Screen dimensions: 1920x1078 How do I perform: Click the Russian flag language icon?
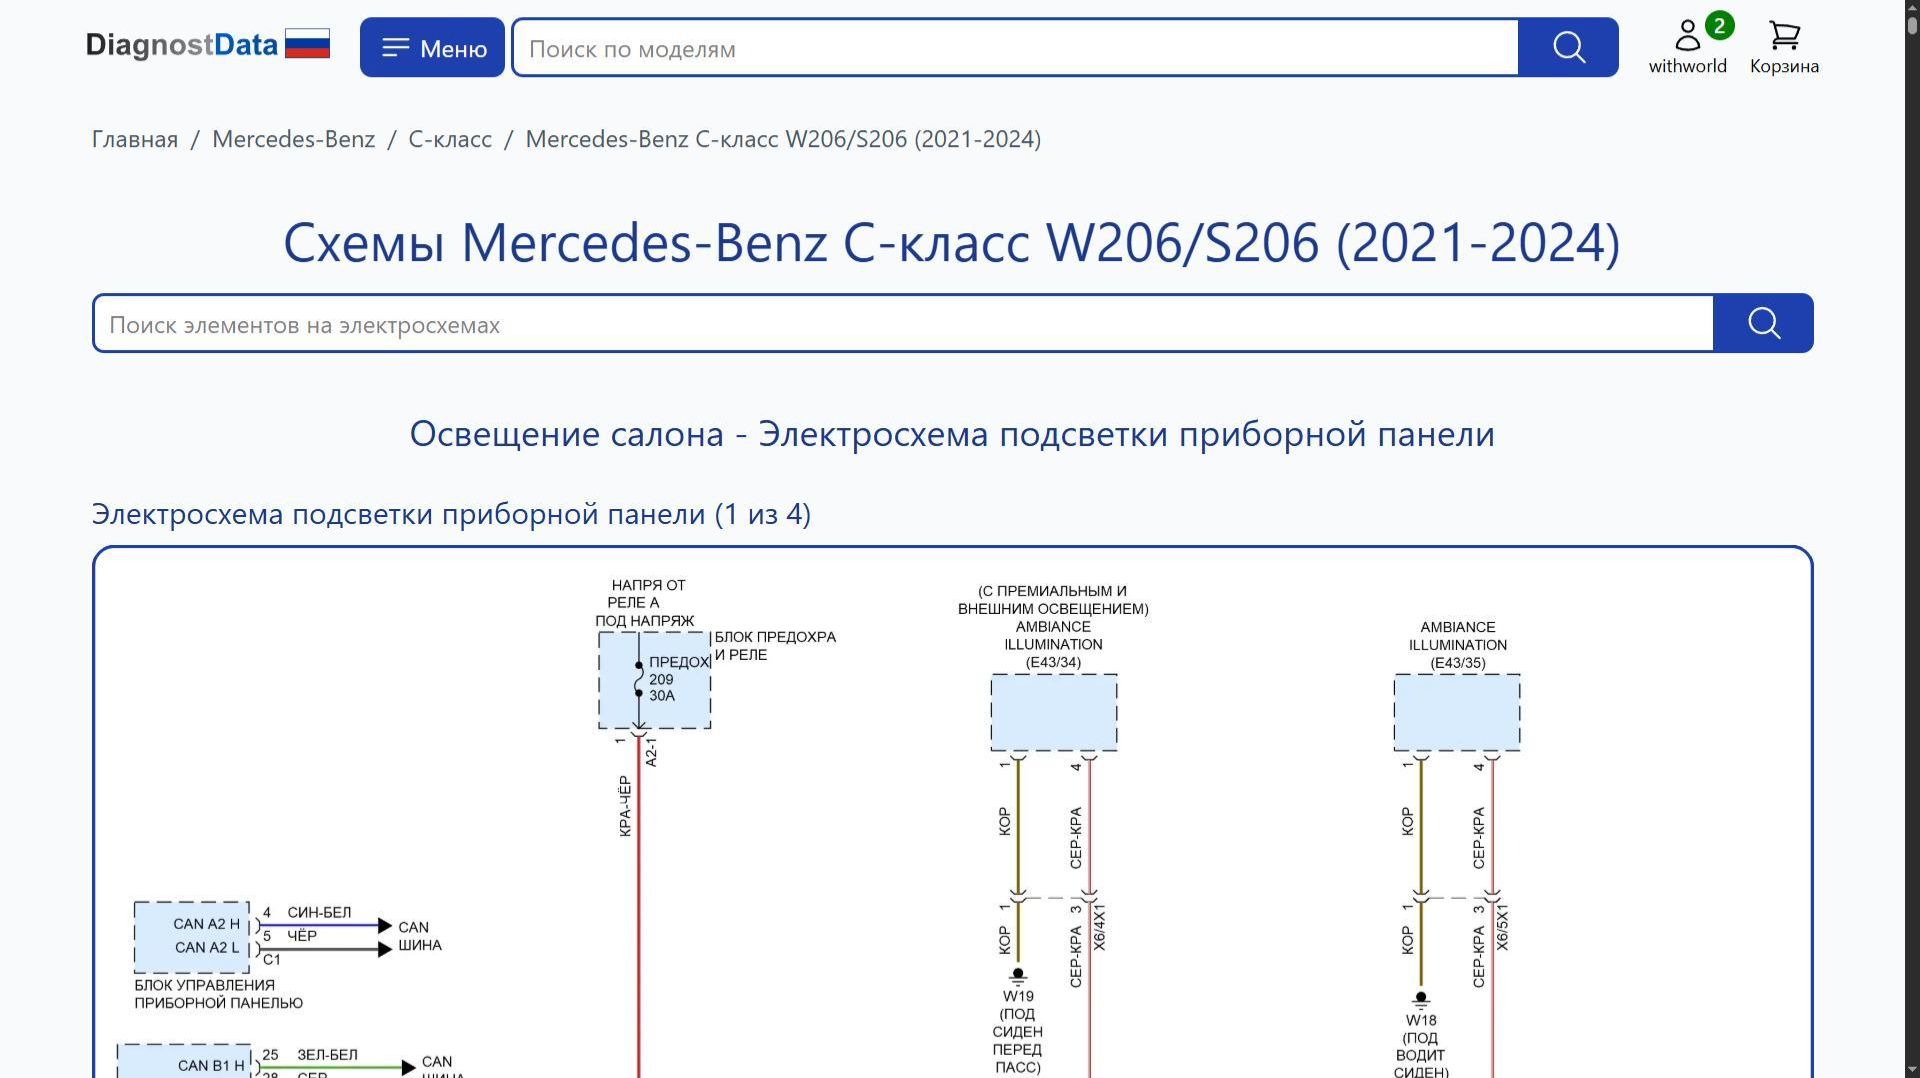click(307, 44)
